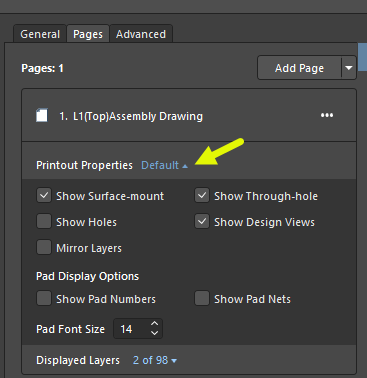Click the Pages: 1 label

(42, 68)
